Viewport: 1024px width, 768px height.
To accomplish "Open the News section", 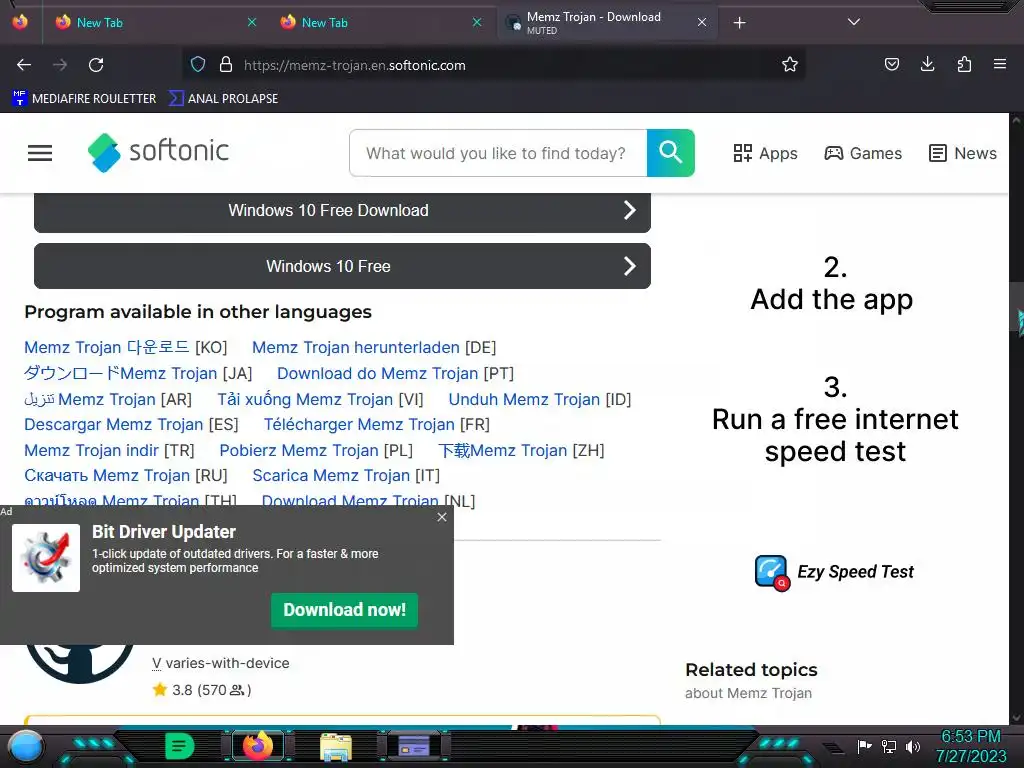I will [963, 153].
